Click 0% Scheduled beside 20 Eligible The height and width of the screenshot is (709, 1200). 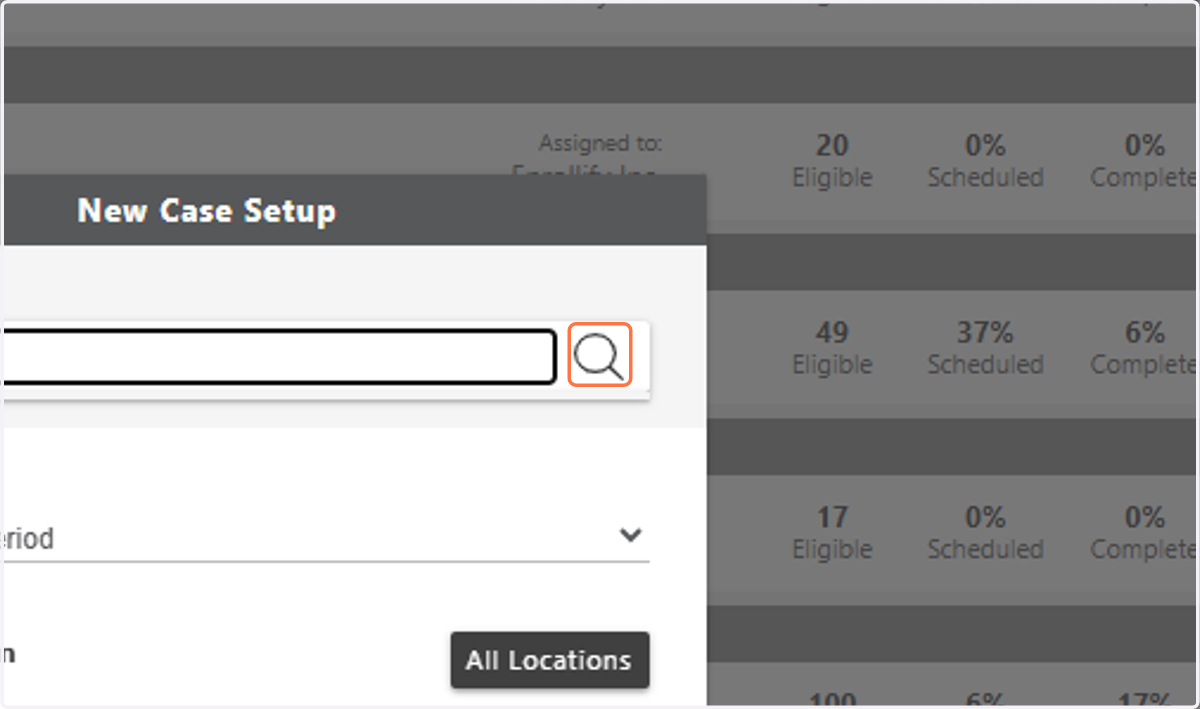[x=985, y=161]
